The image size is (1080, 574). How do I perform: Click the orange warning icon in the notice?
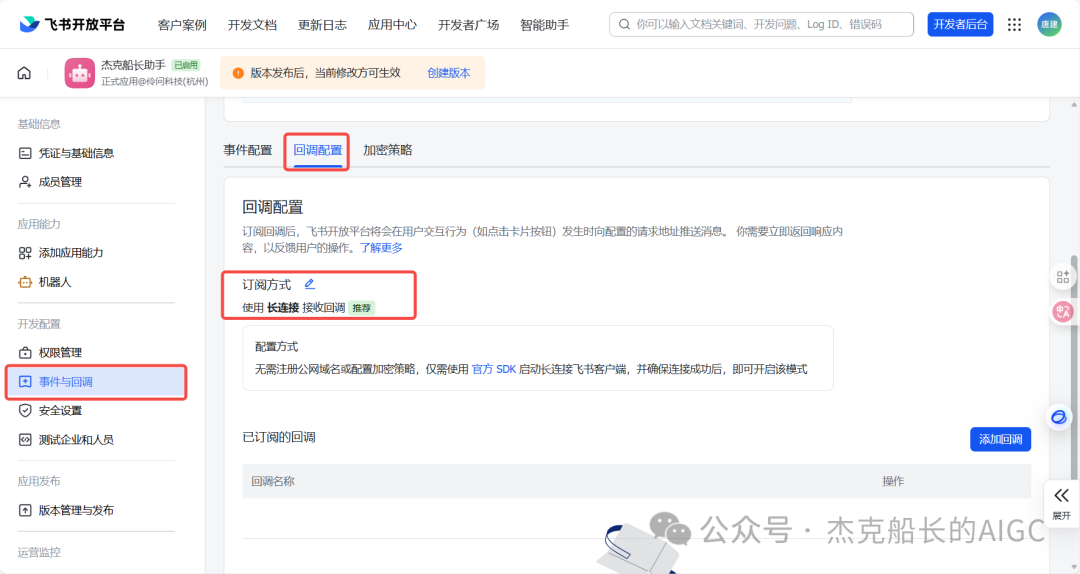pos(238,73)
